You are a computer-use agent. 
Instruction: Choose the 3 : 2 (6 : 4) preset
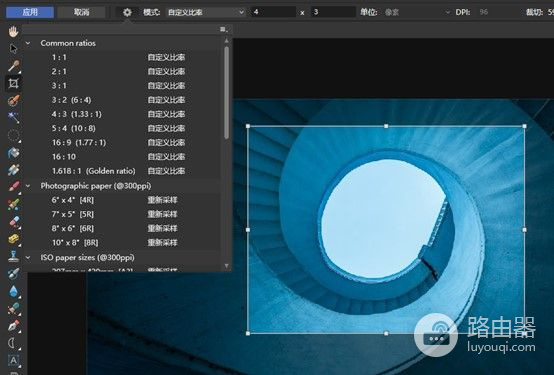(122, 100)
